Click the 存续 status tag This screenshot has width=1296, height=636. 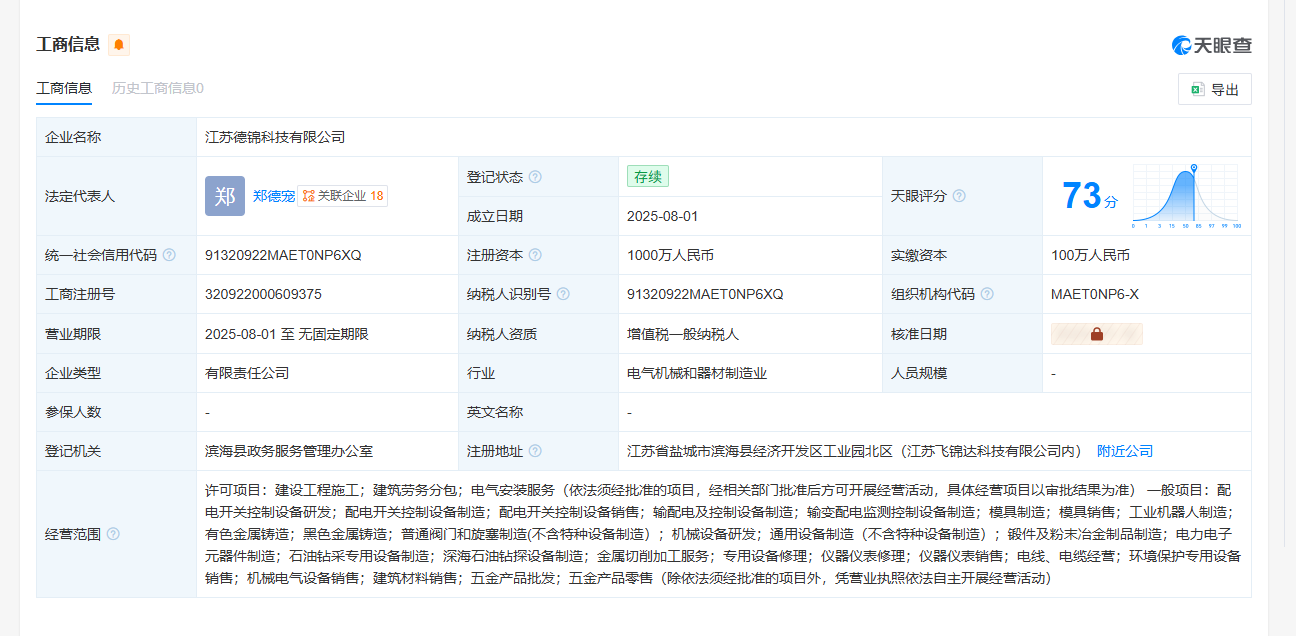coord(647,177)
